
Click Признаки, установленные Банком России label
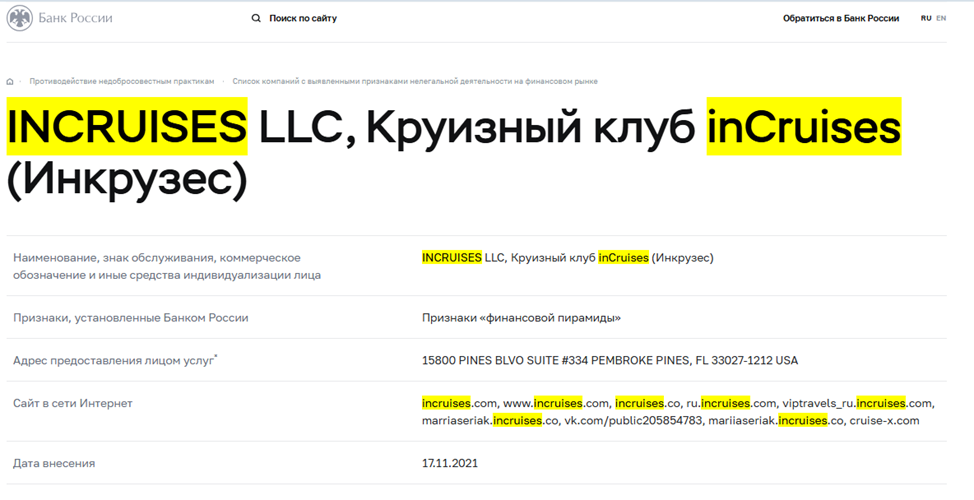click(130, 317)
